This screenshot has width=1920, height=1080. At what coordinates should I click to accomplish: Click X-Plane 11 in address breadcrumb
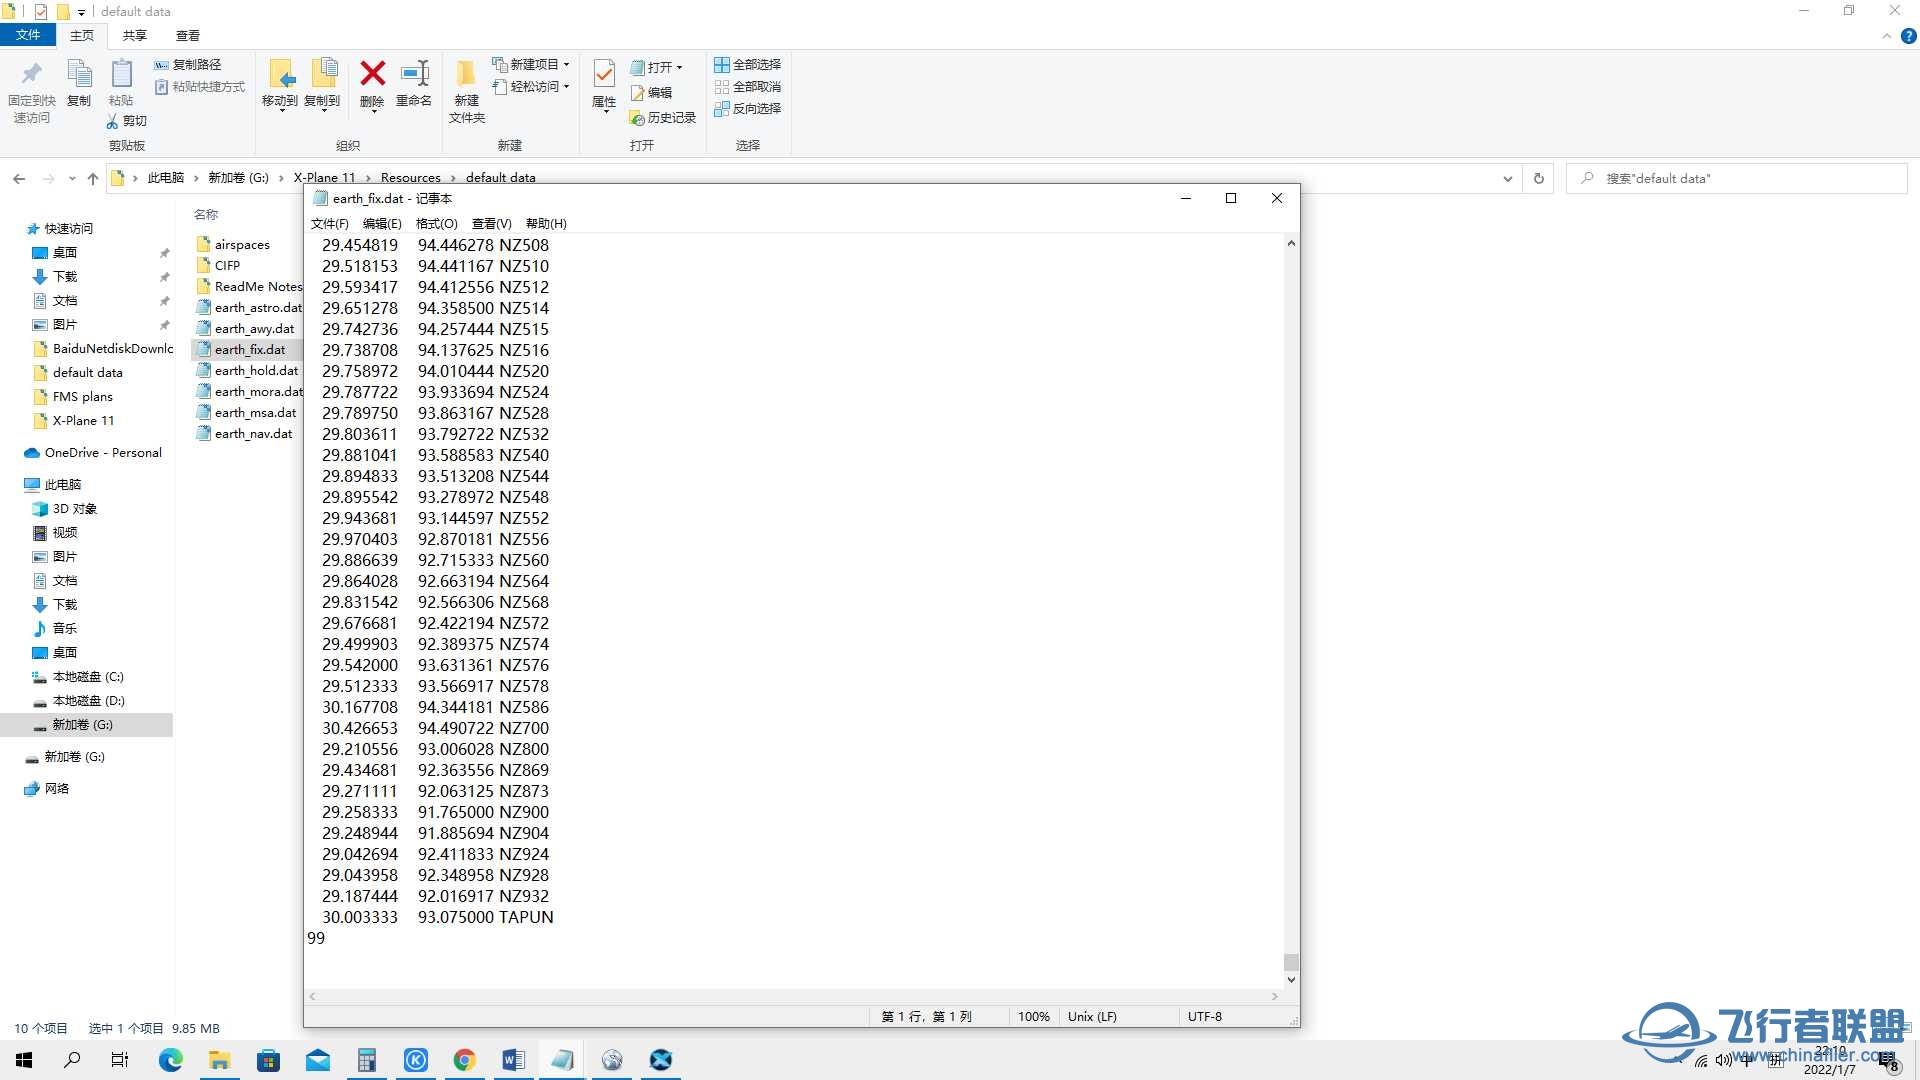point(324,178)
